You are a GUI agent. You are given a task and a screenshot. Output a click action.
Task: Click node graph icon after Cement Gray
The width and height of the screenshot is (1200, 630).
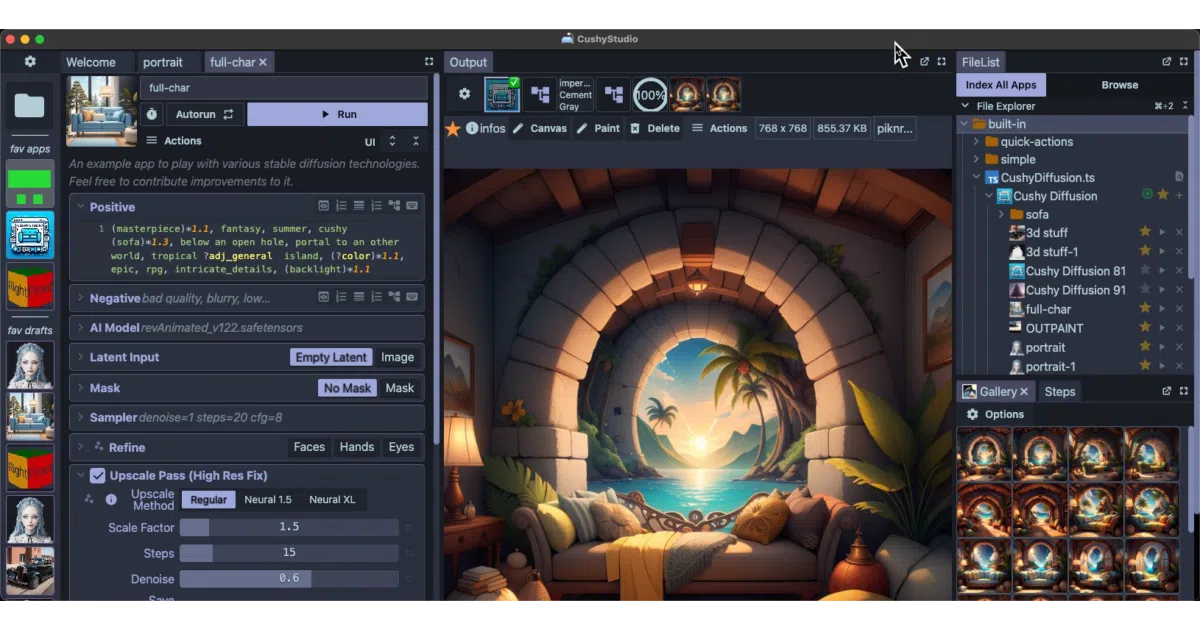tap(613, 95)
